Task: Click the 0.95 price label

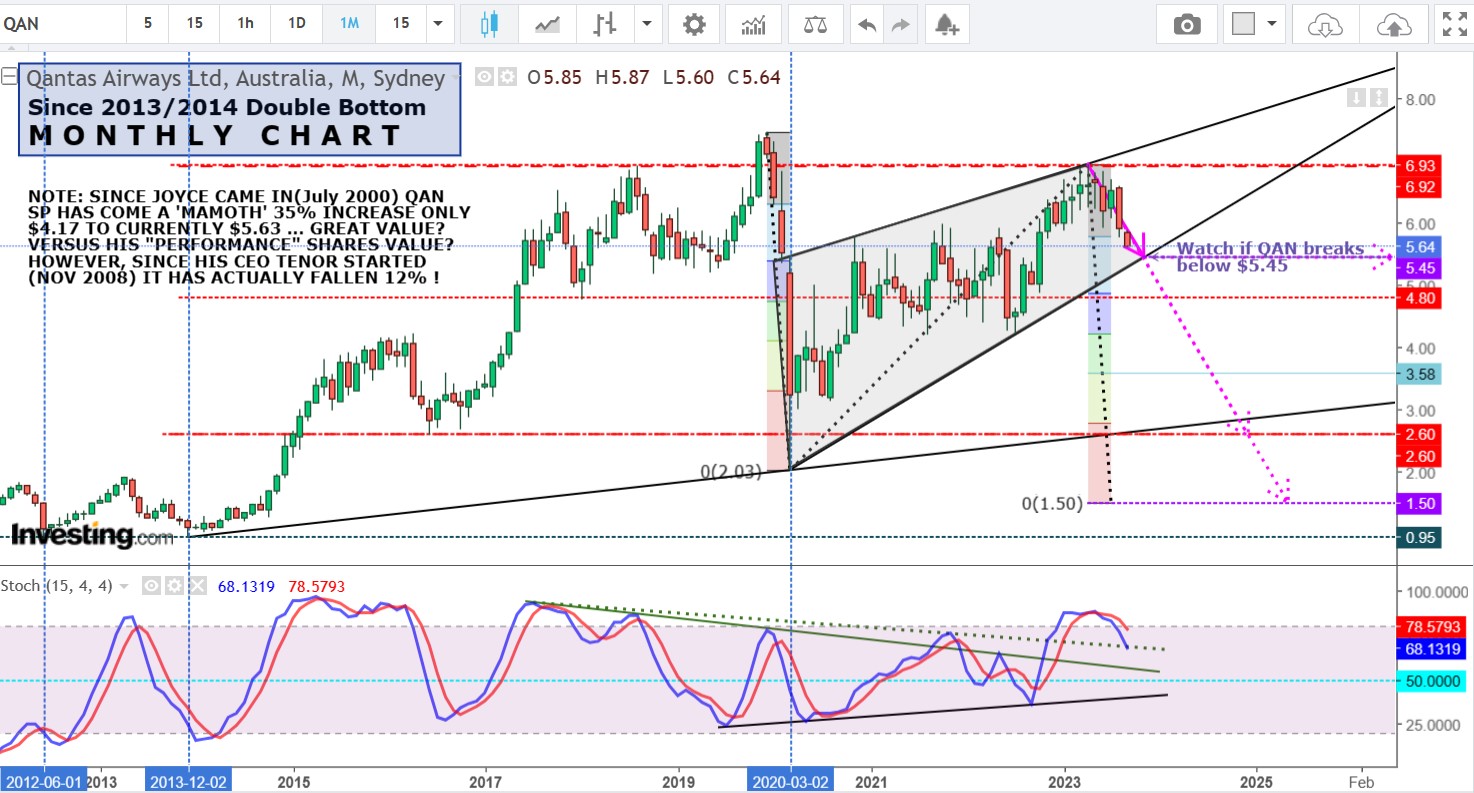Action: pos(1421,538)
